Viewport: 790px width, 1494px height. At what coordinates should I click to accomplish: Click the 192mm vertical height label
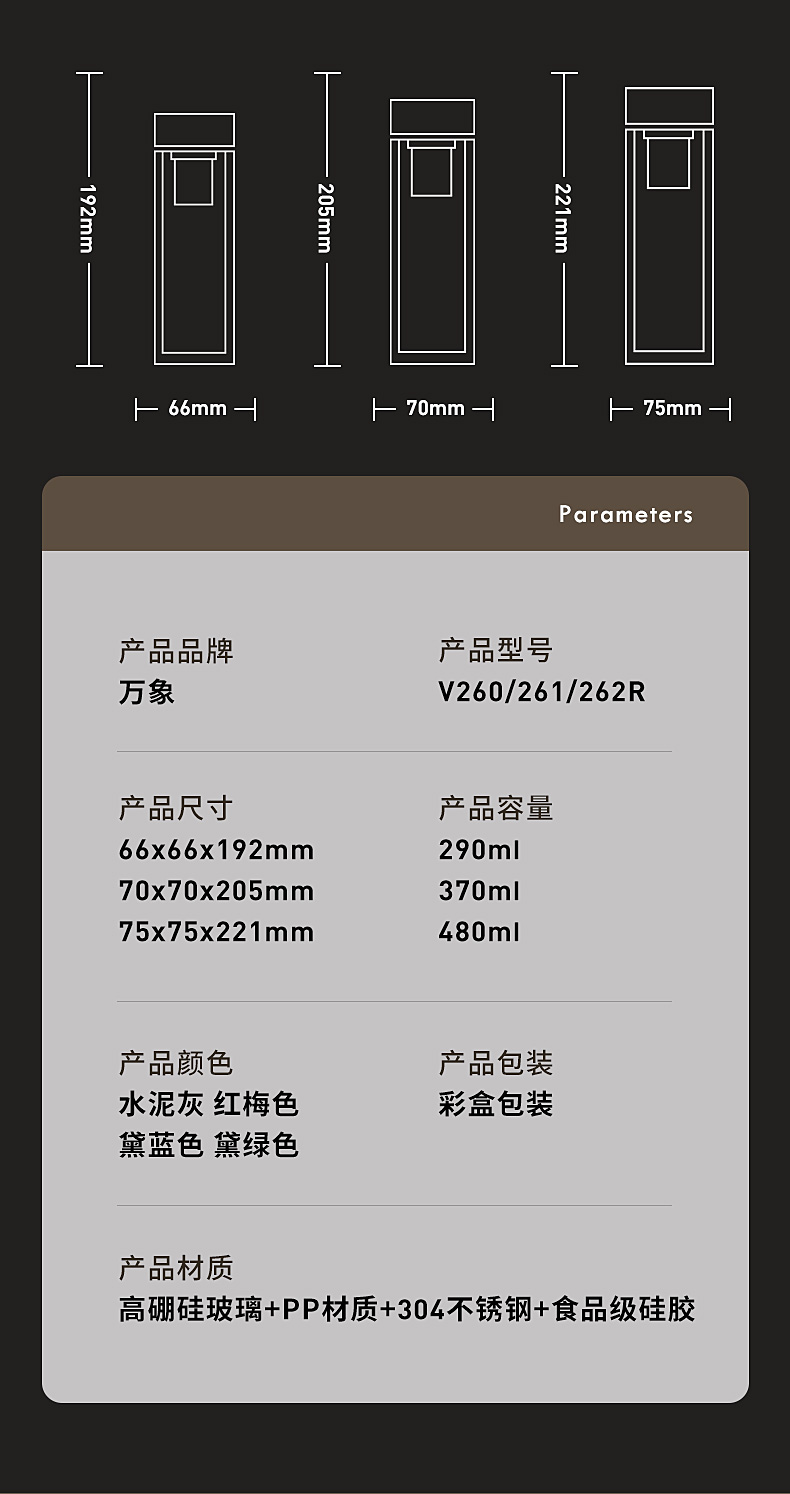tap(88, 218)
